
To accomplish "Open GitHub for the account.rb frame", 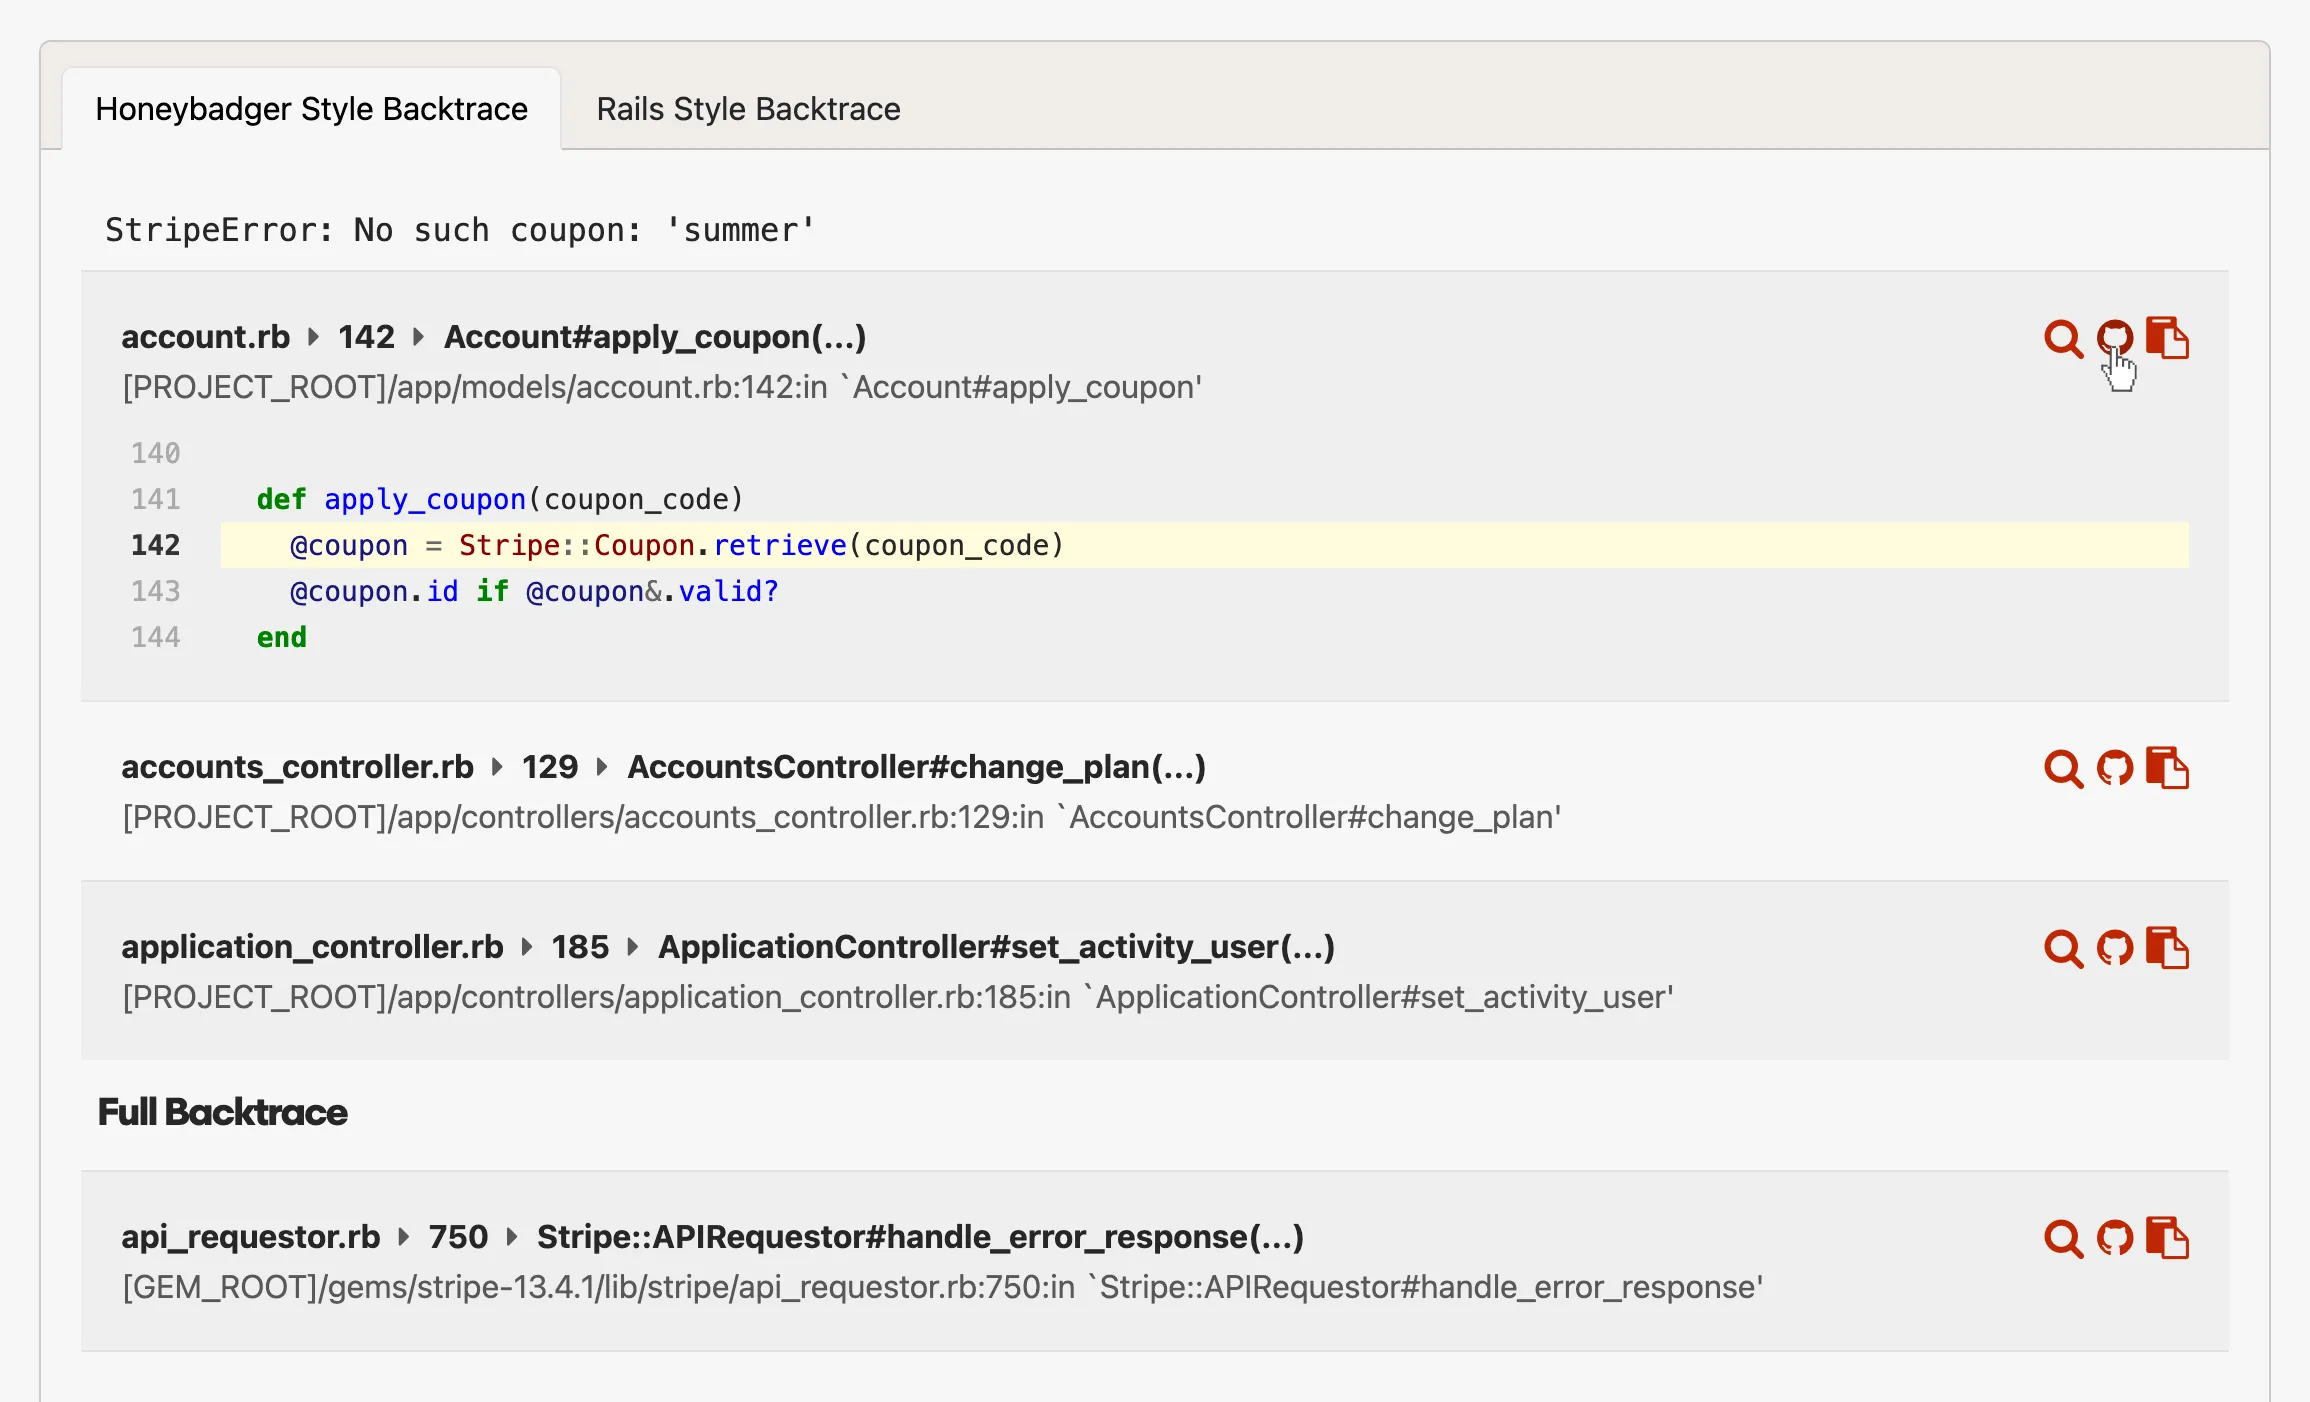I will click(2115, 337).
